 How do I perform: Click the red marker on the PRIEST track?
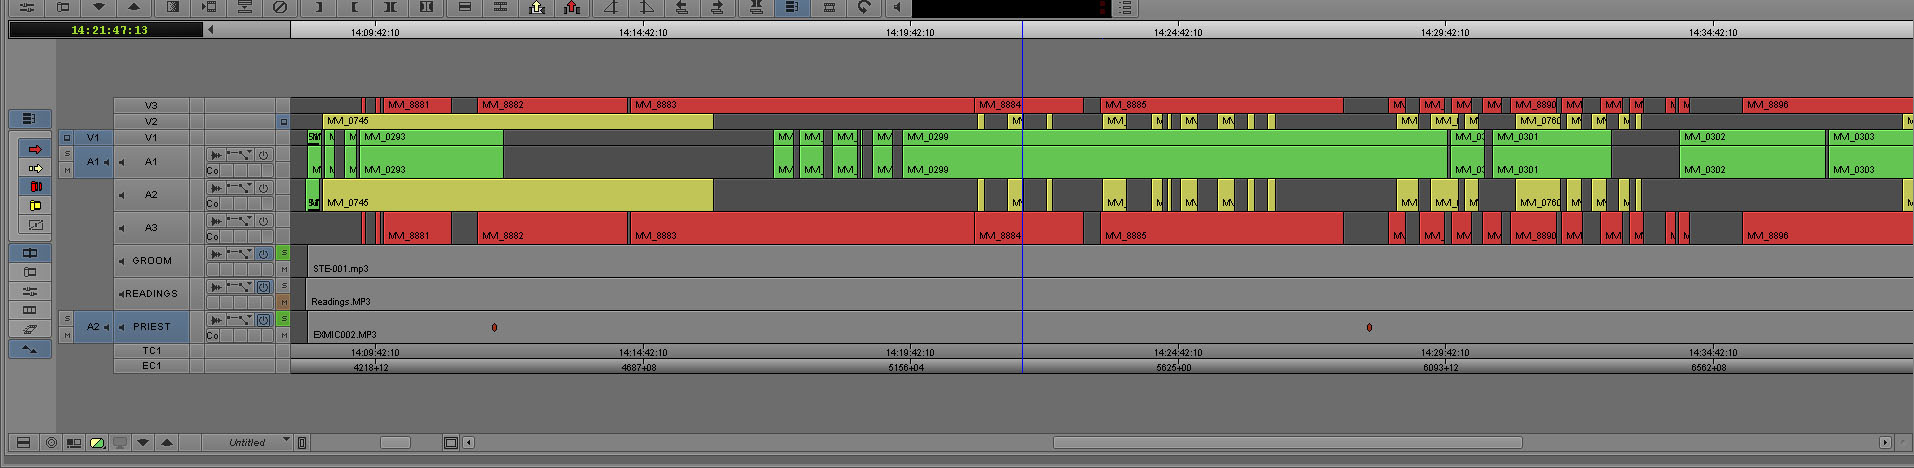(x=494, y=327)
